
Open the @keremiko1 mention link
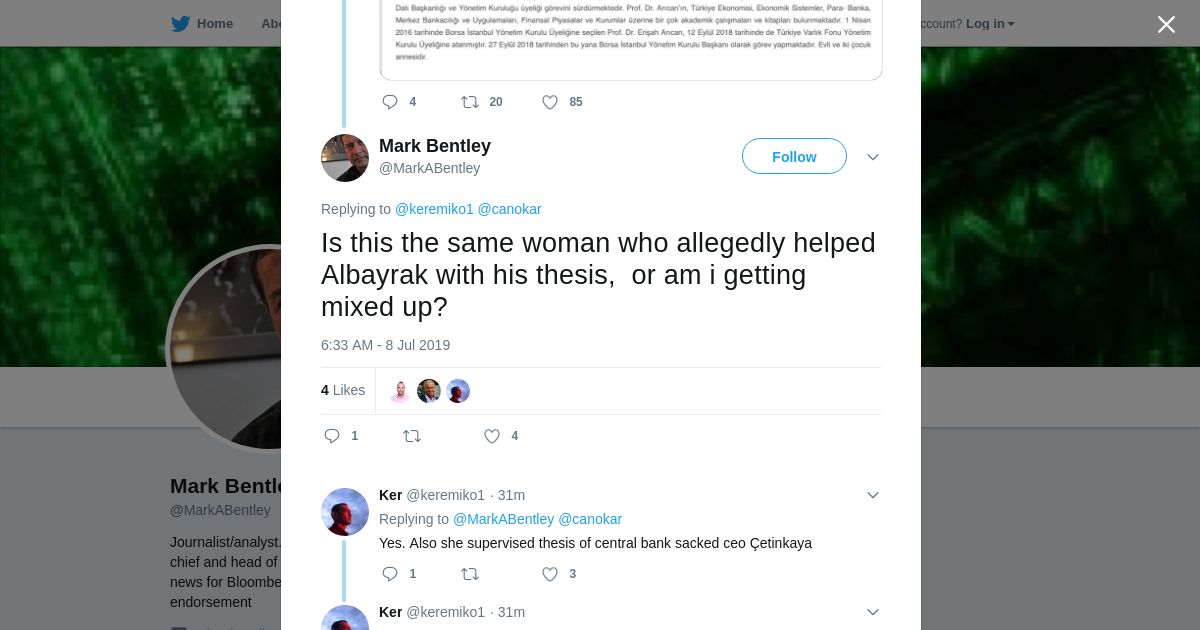(x=434, y=209)
